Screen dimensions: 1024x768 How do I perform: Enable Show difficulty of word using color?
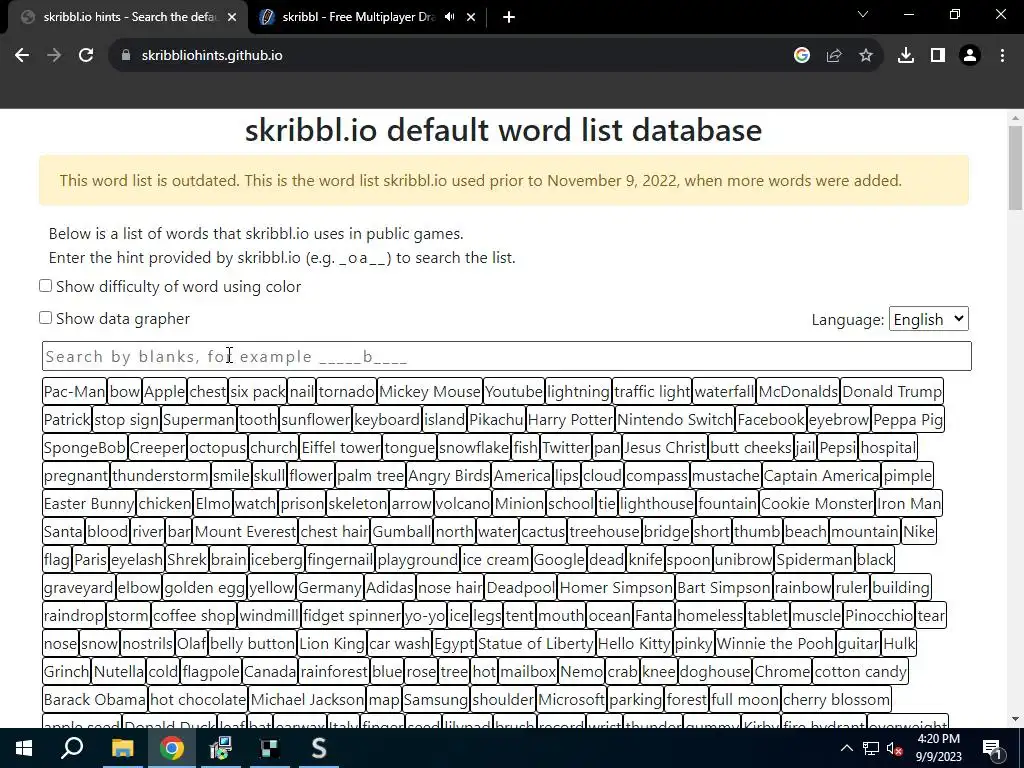[x=45, y=286]
